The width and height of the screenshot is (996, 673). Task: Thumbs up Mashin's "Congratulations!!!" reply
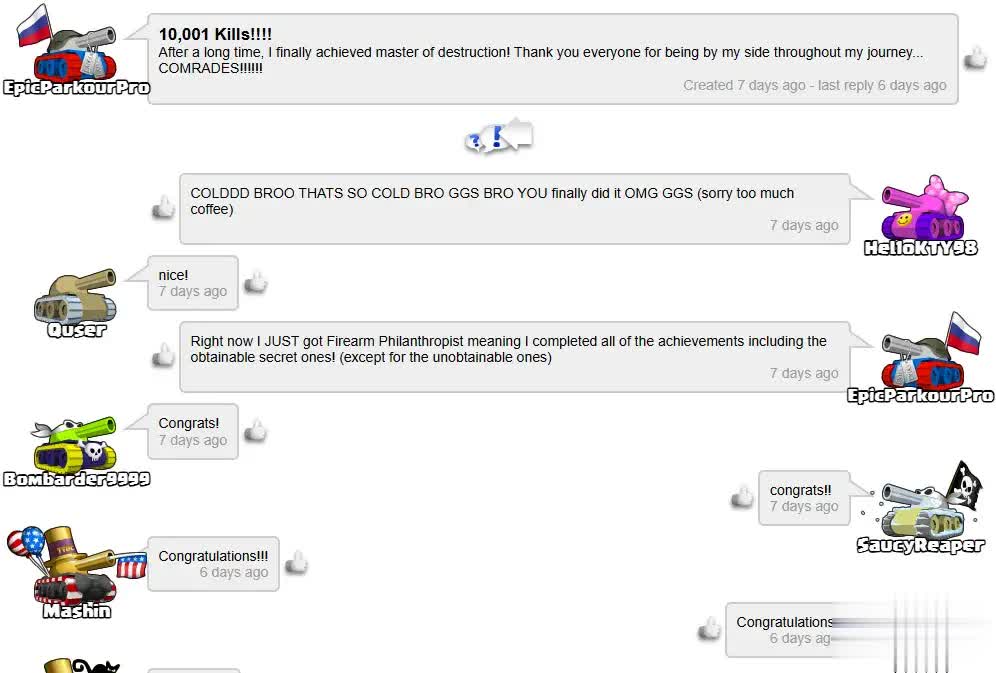click(296, 563)
